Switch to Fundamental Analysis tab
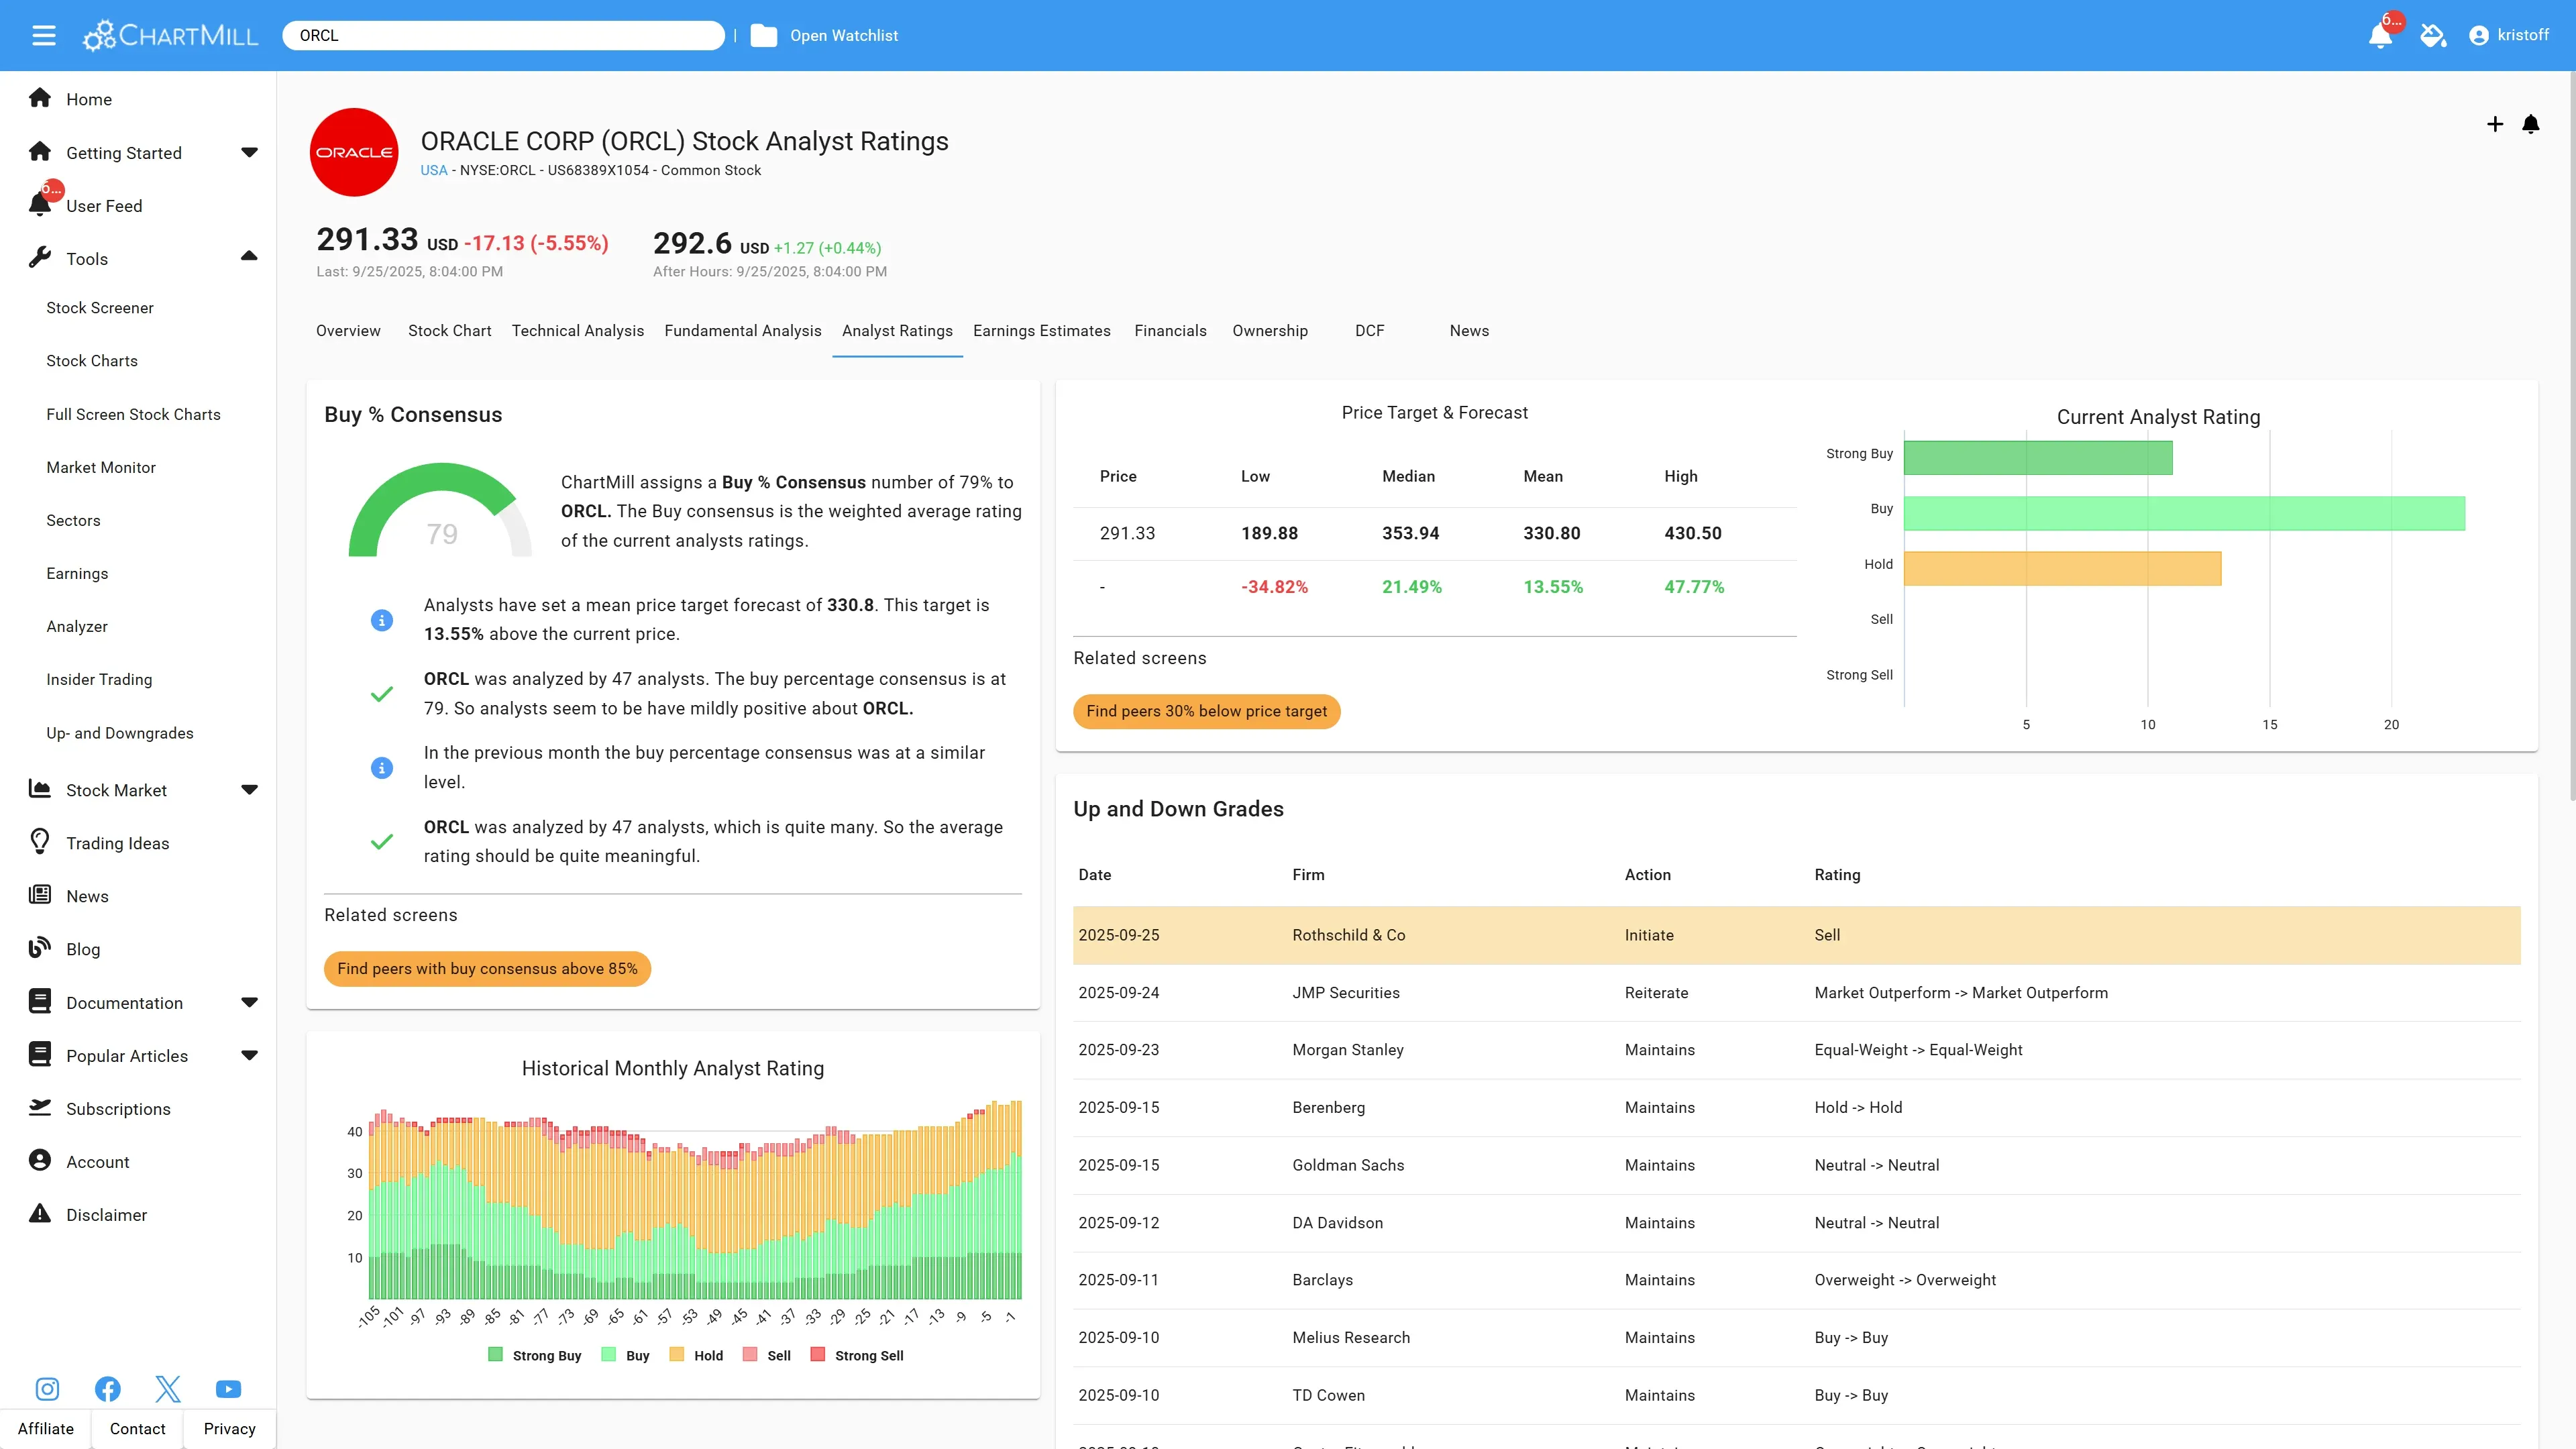 coord(743,331)
